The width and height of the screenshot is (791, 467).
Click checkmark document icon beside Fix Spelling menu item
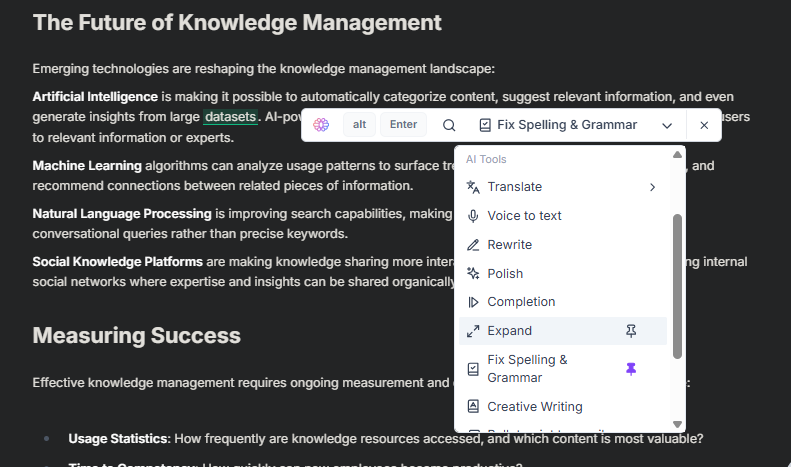[x=473, y=369]
